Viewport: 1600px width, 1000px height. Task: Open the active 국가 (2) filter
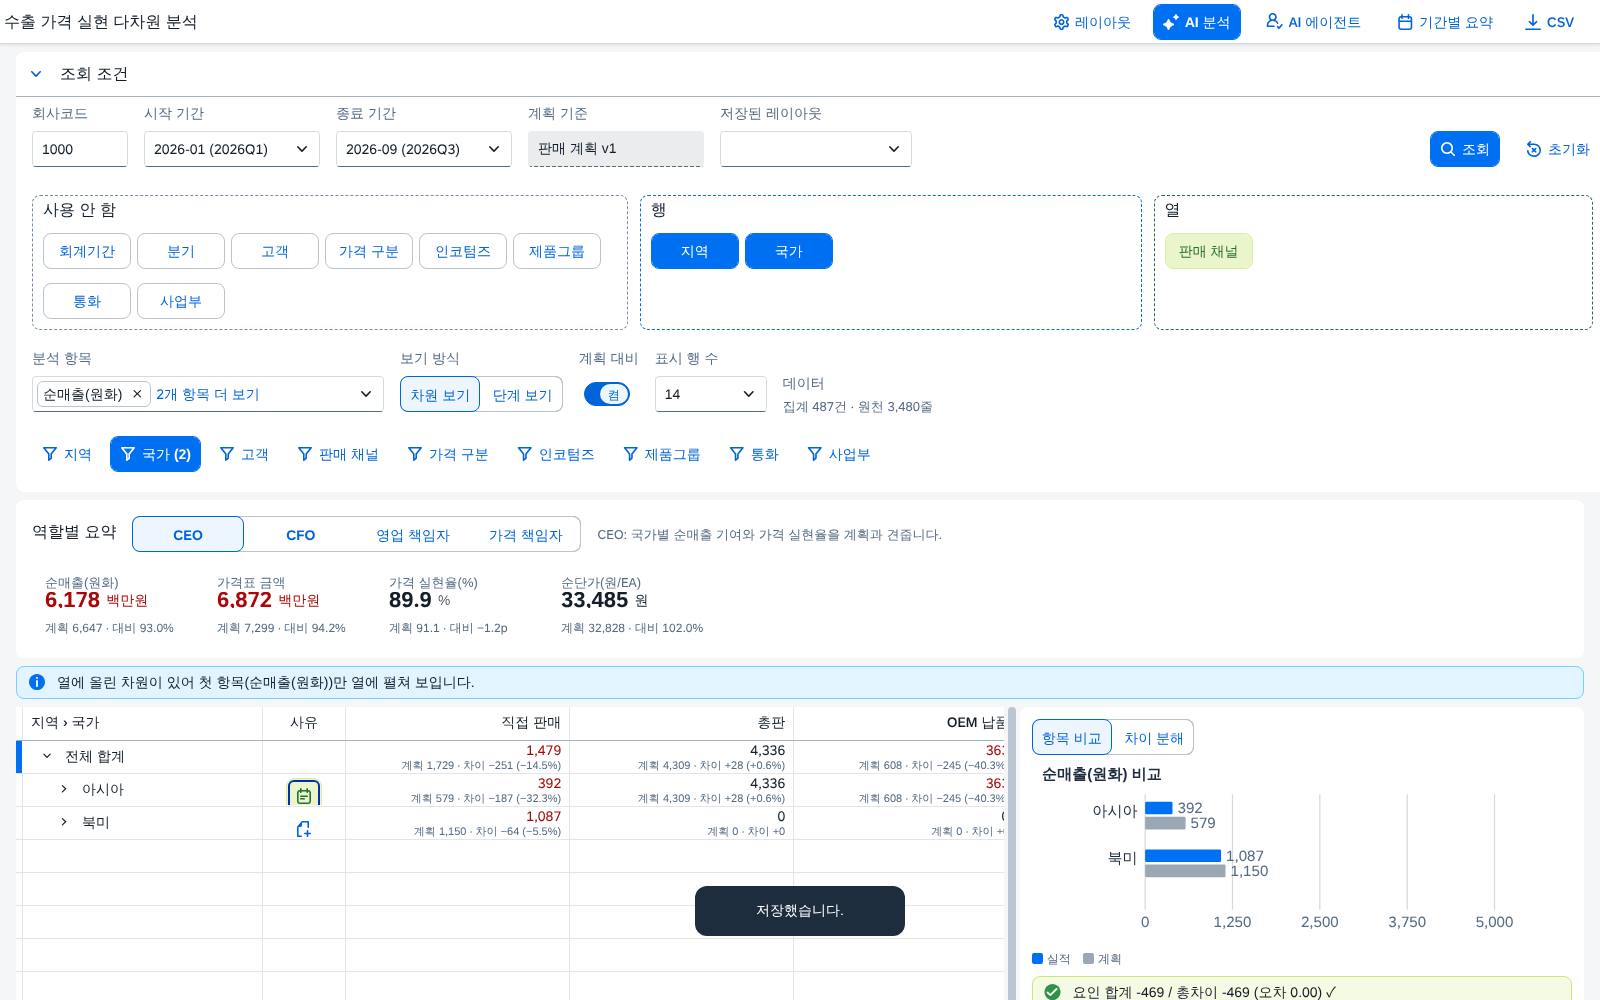click(155, 454)
